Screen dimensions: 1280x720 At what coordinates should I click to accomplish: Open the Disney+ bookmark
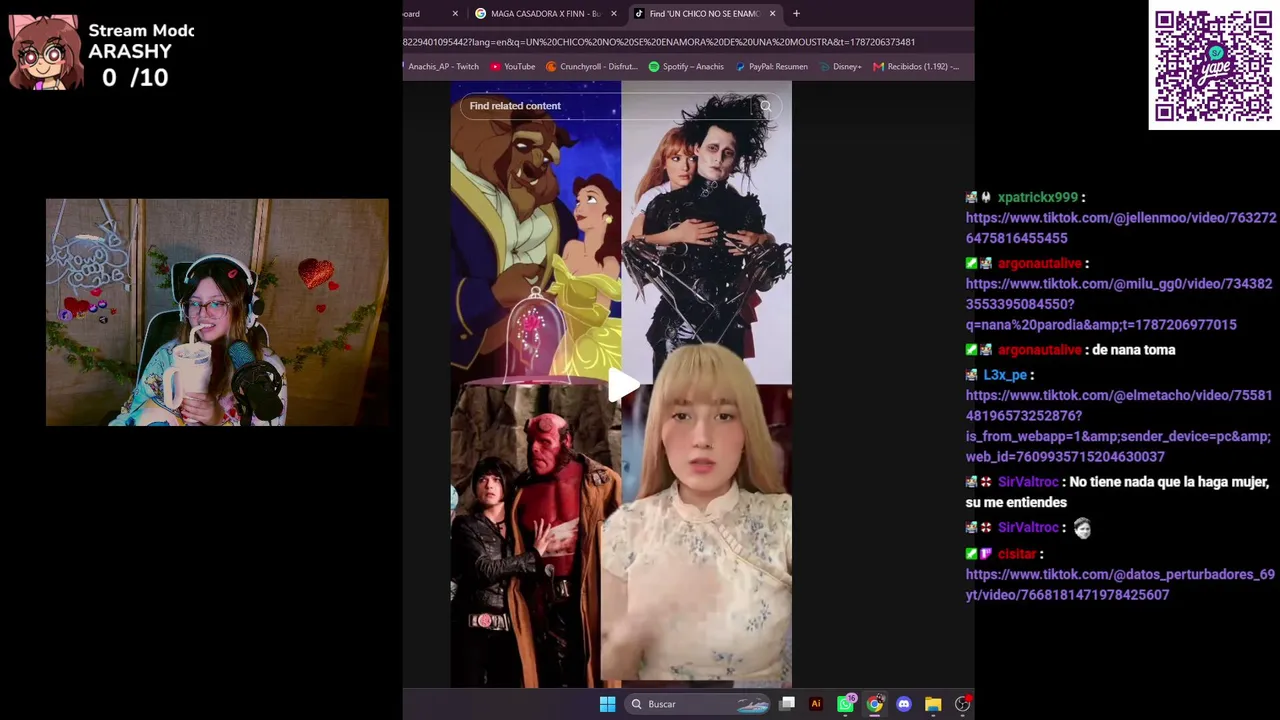[840, 67]
